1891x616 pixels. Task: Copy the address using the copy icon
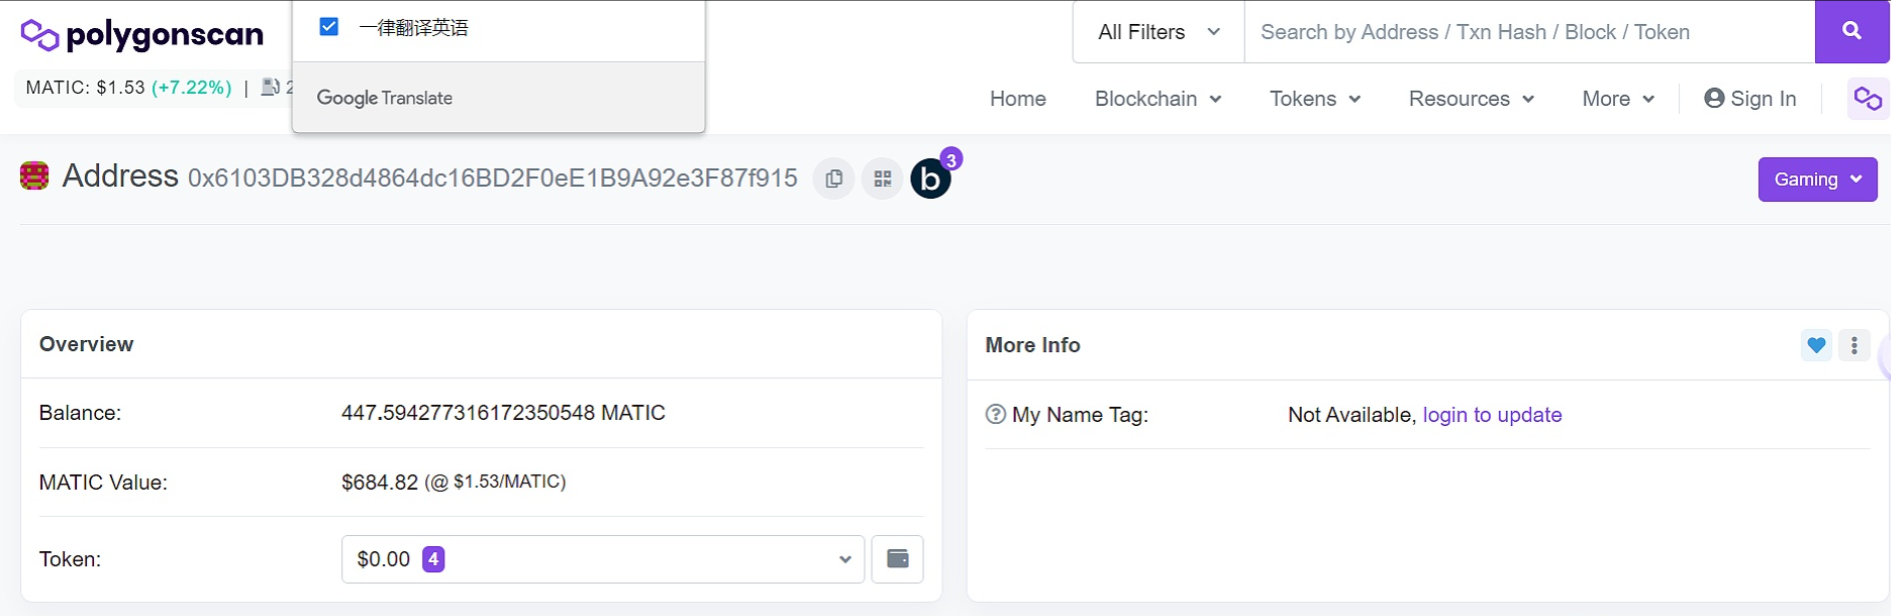click(x=834, y=178)
